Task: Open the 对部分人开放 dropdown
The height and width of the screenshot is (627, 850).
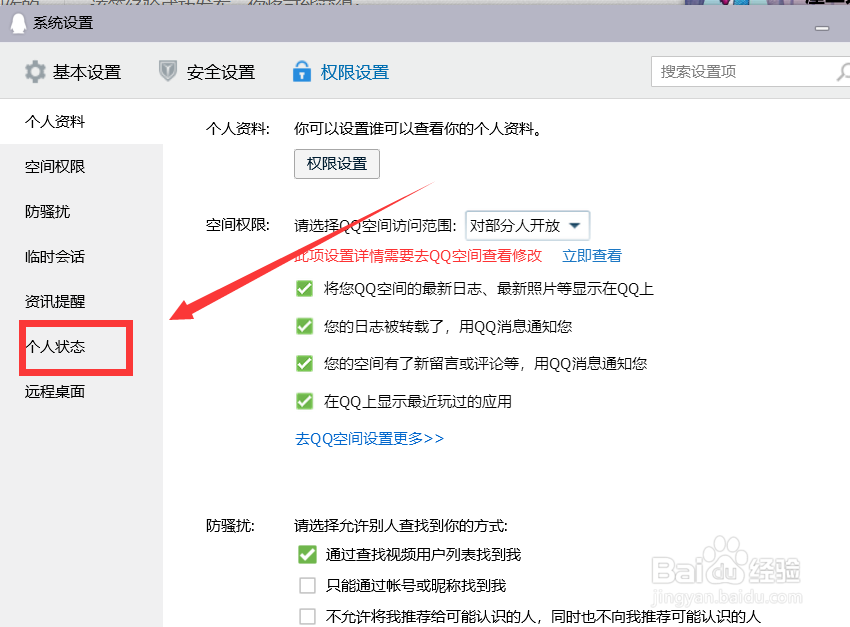Action: coord(527,225)
